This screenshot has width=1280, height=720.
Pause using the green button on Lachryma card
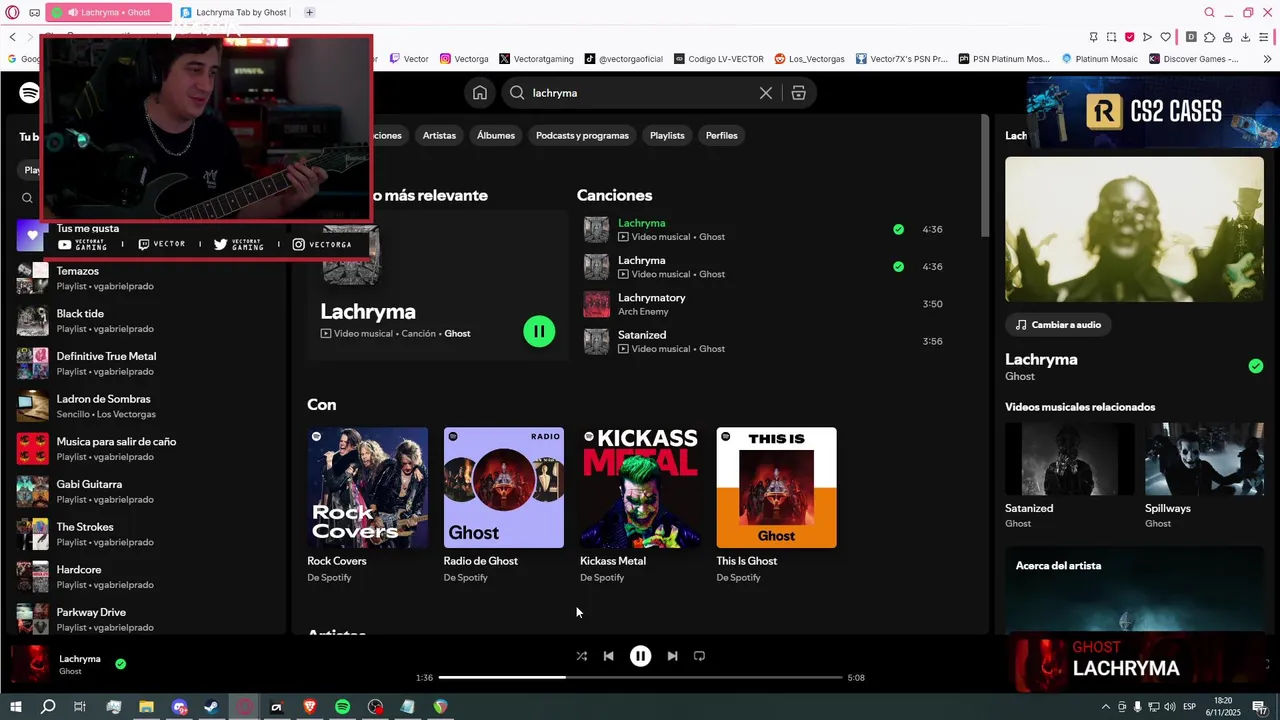coord(539,331)
